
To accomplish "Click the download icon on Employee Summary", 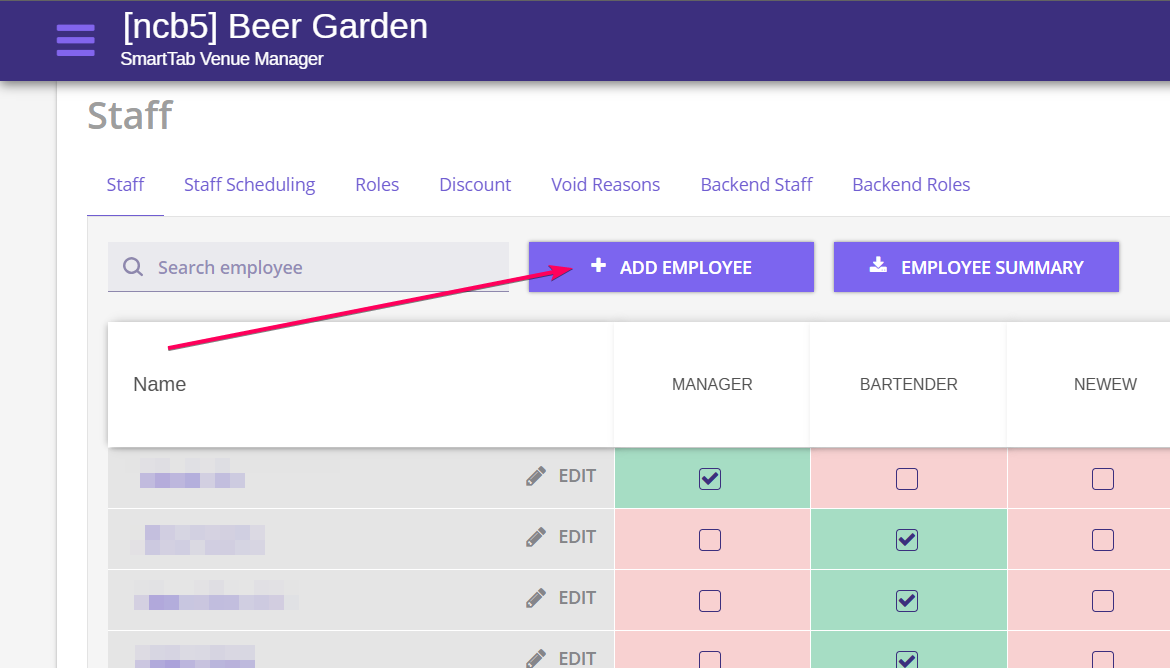I will click(878, 266).
